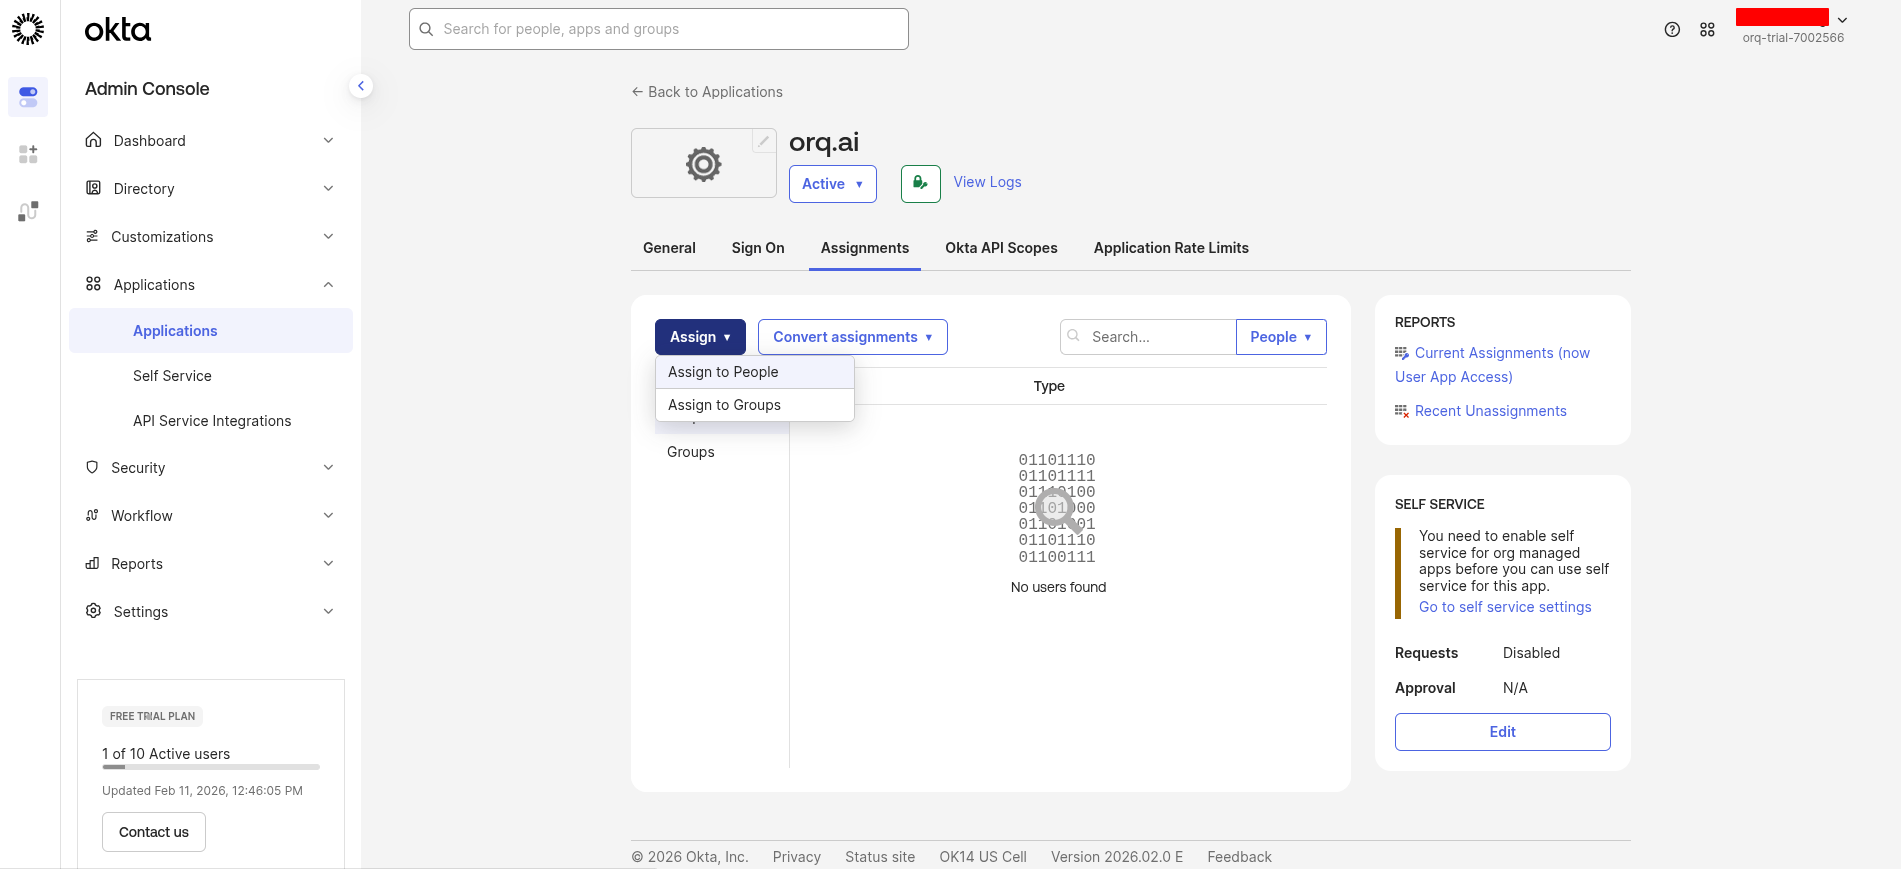This screenshot has height=869, width=1901.
Task: Open the People filter dropdown
Action: 1281,337
